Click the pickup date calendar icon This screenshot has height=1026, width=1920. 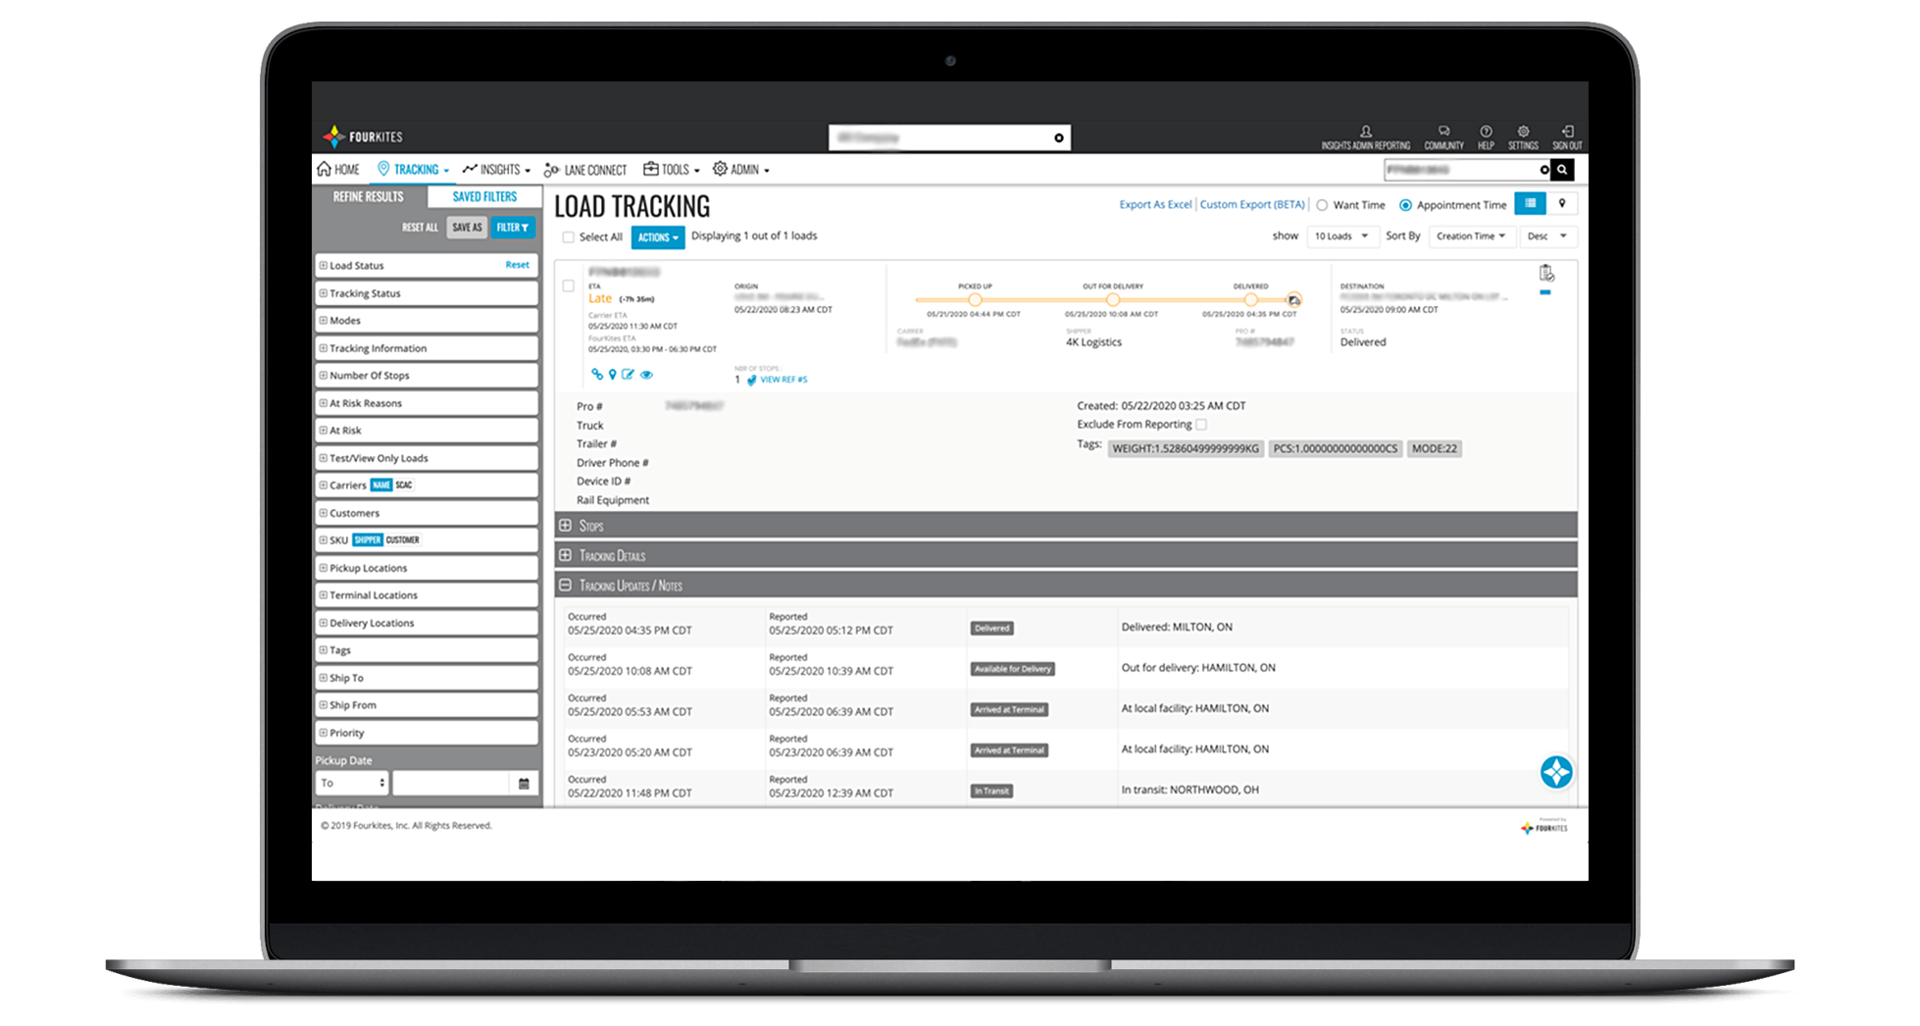click(524, 784)
